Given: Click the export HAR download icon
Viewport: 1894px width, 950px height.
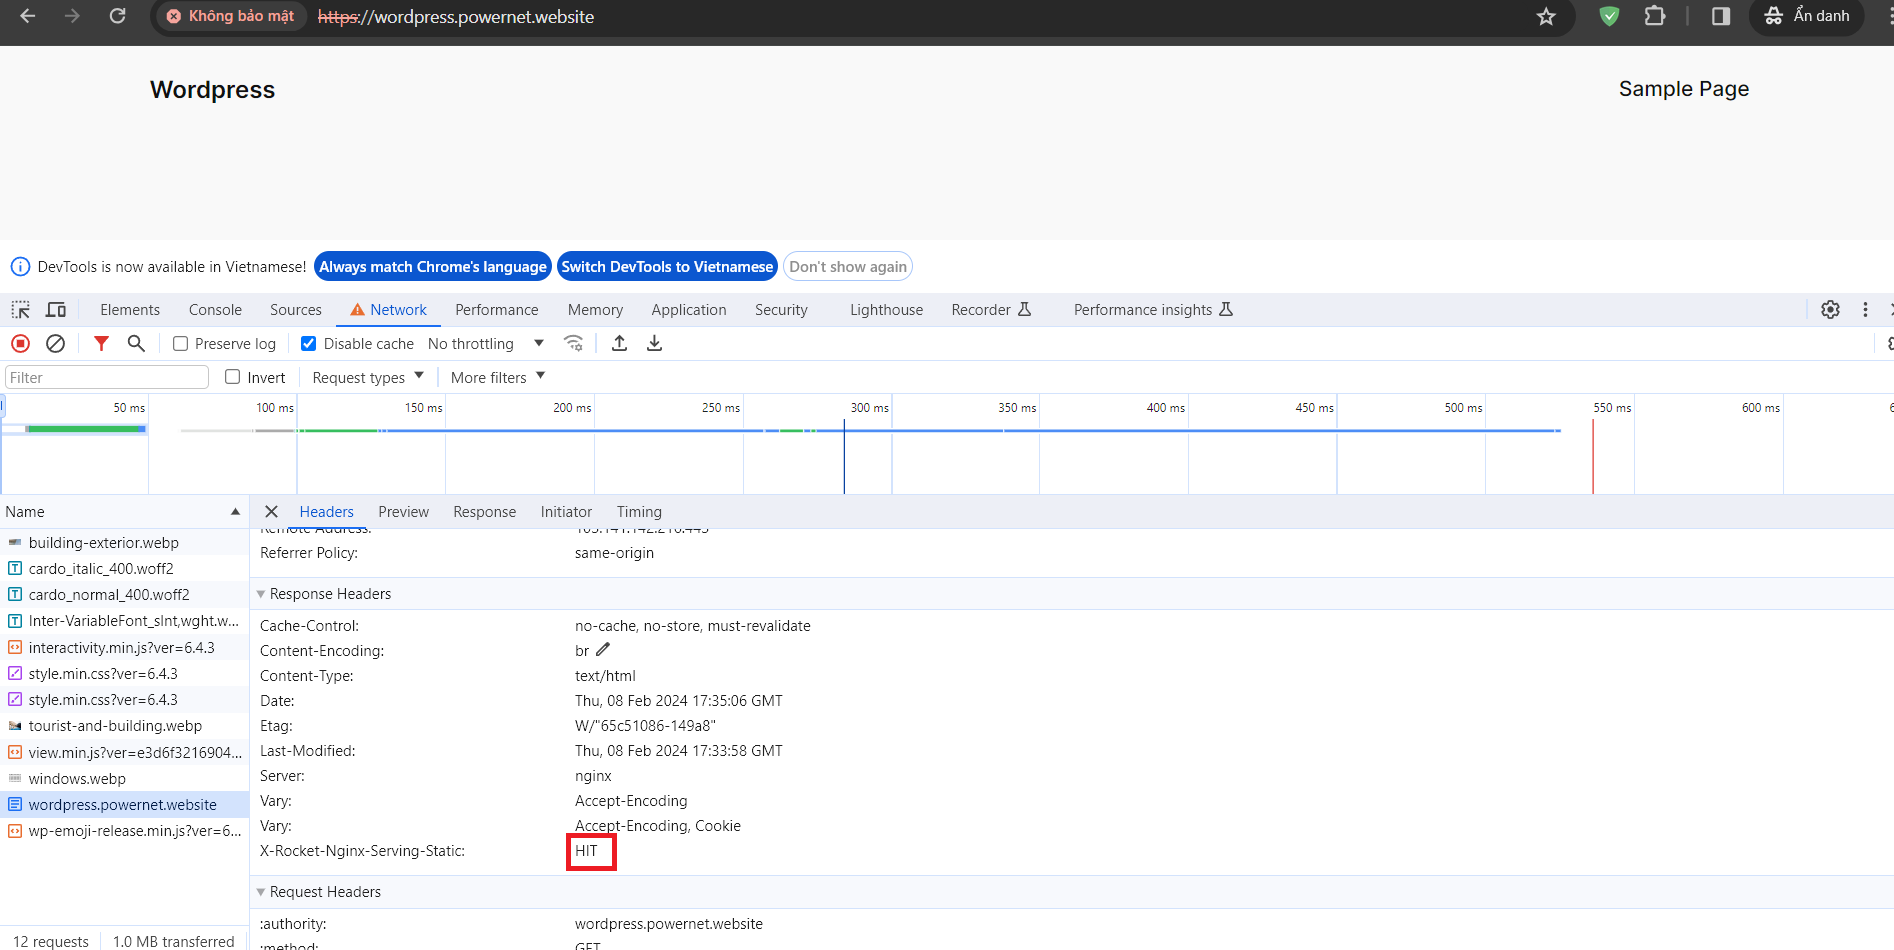Looking at the screenshot, I should [654, 344].
